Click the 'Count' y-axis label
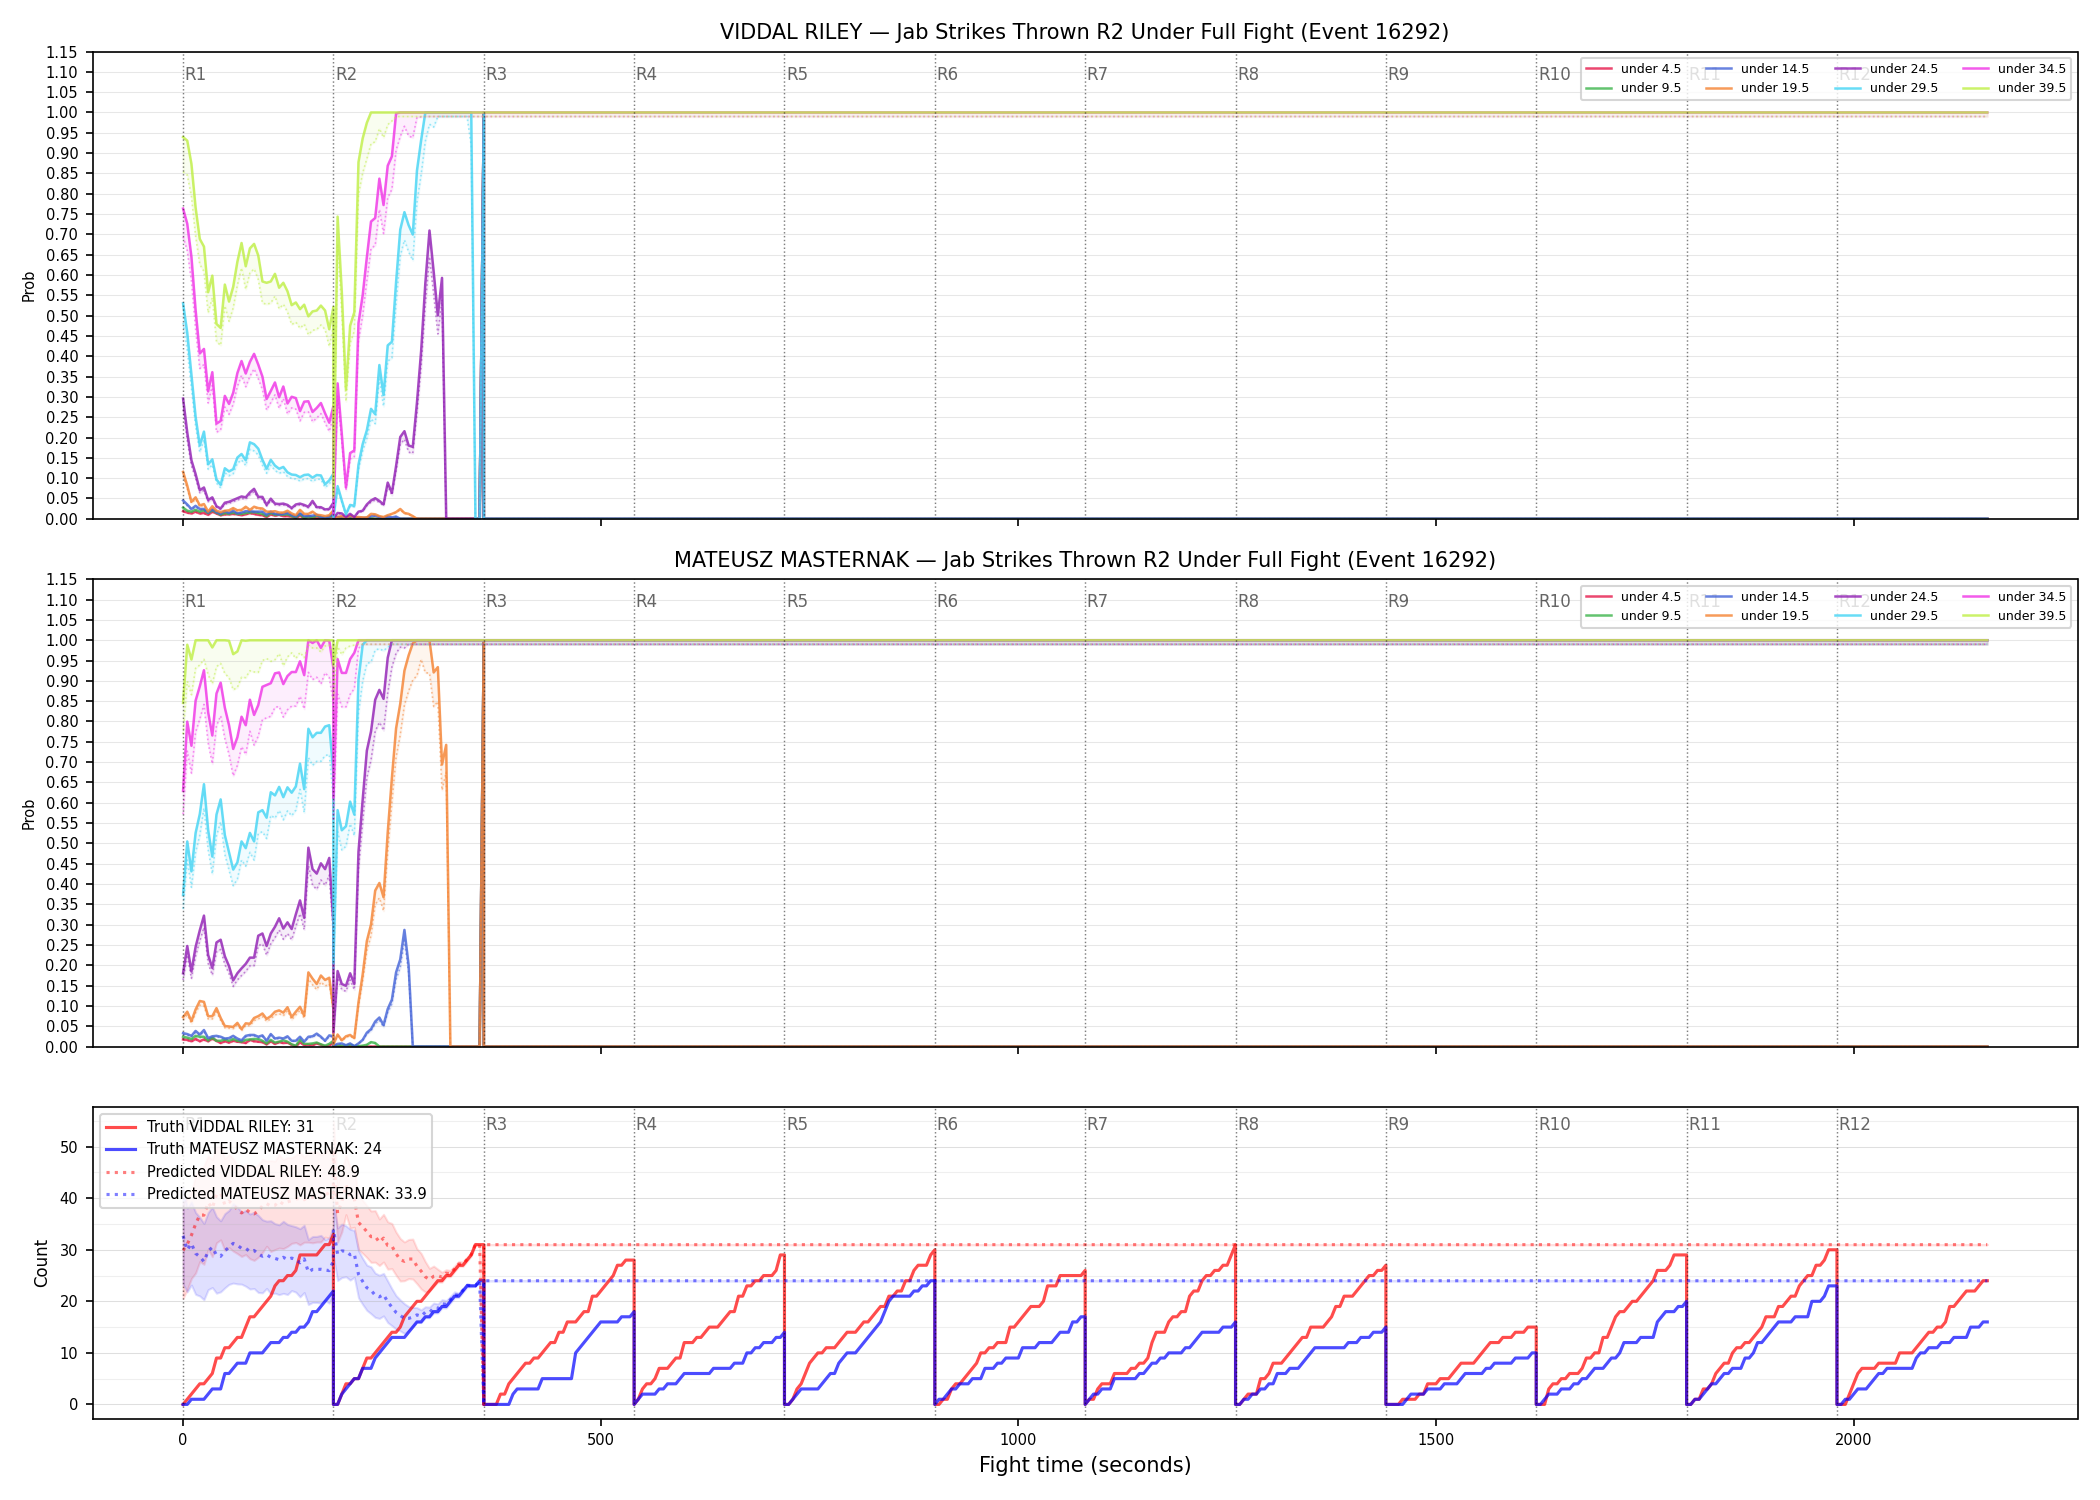Image resolution: width=2100 pixels, height=1500 pixels. (x=41, y=1263)
